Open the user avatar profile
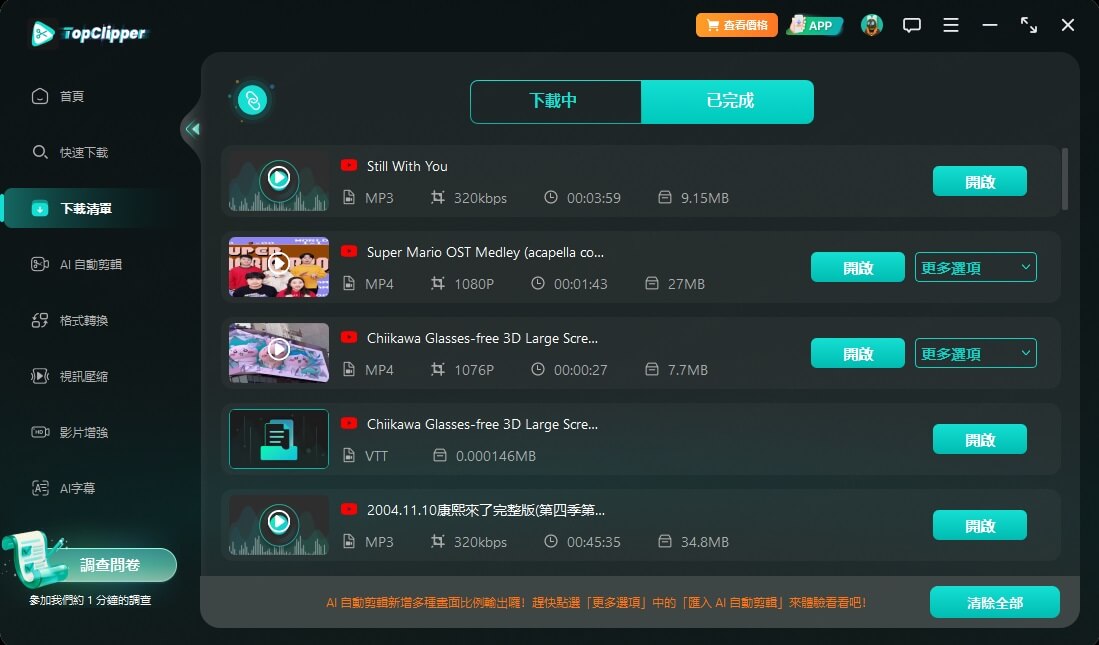 [871, 25]
